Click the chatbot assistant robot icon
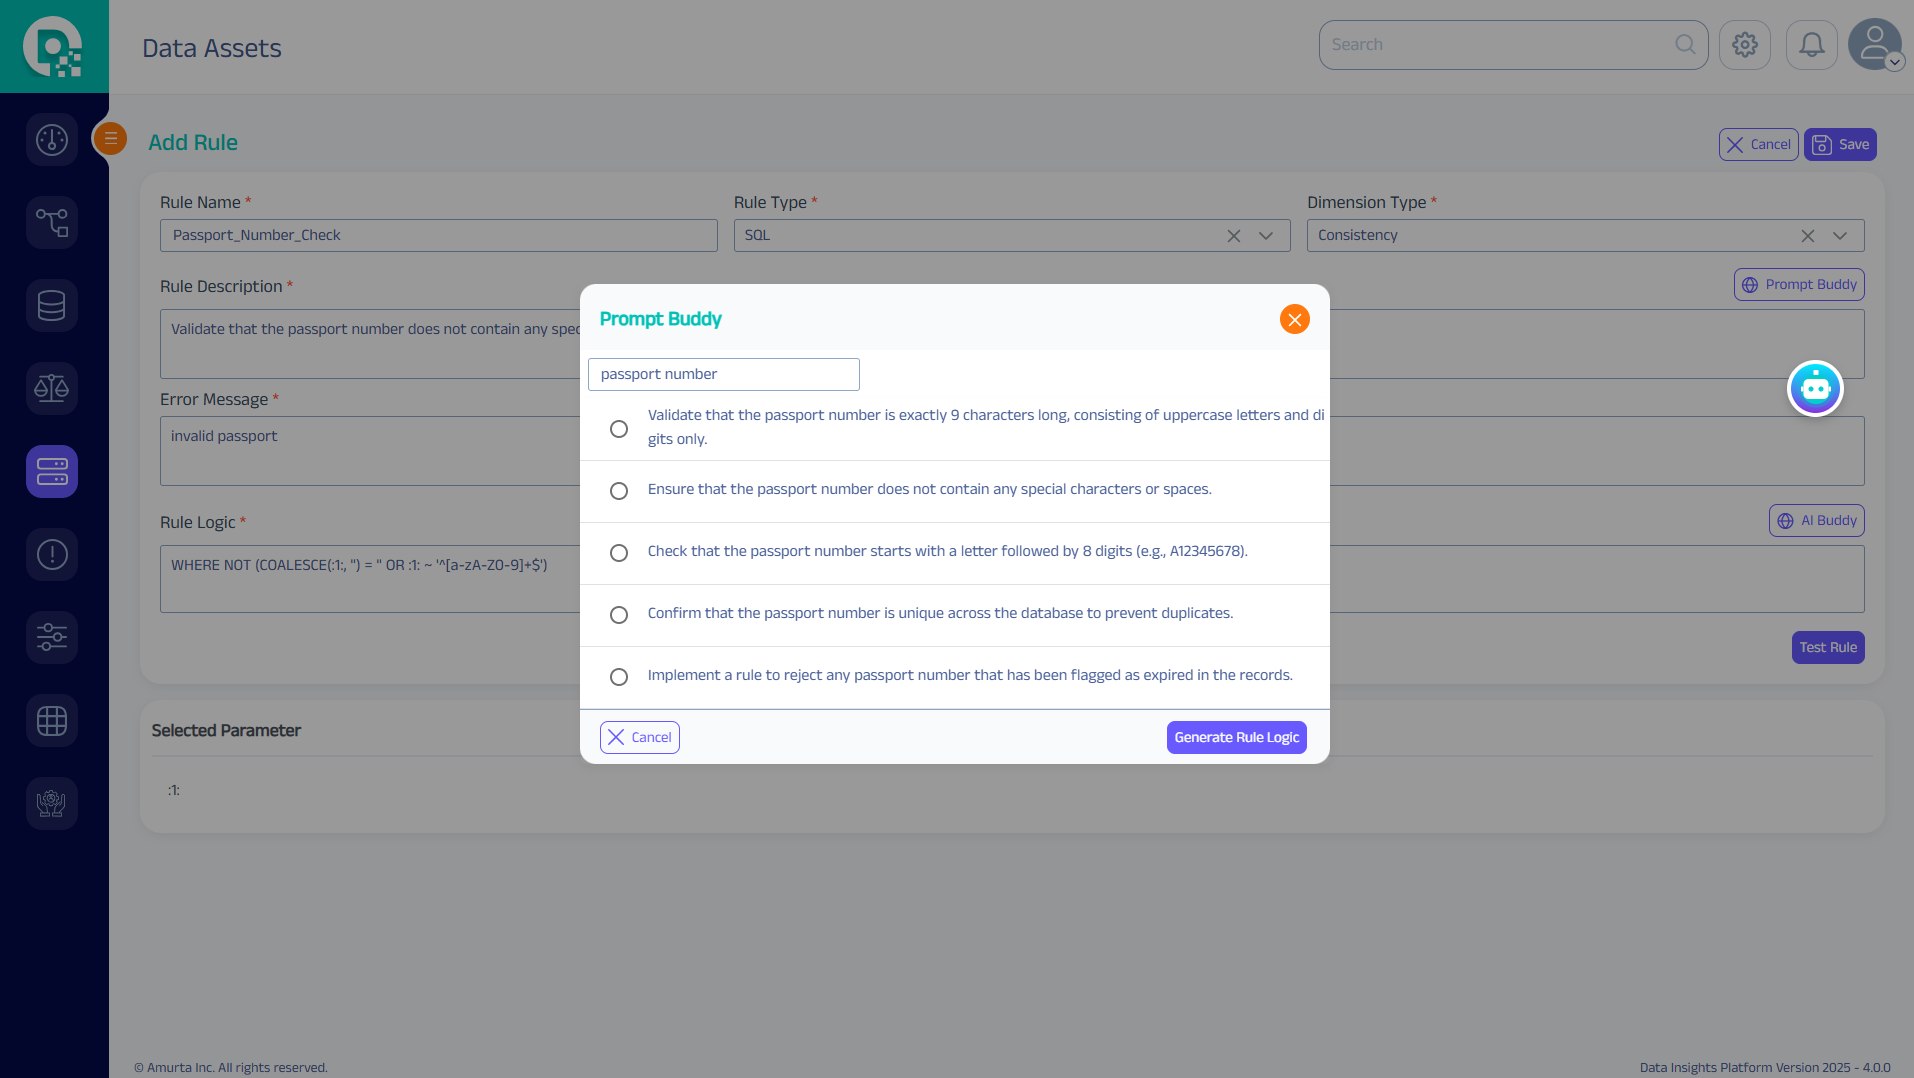 1815,388
